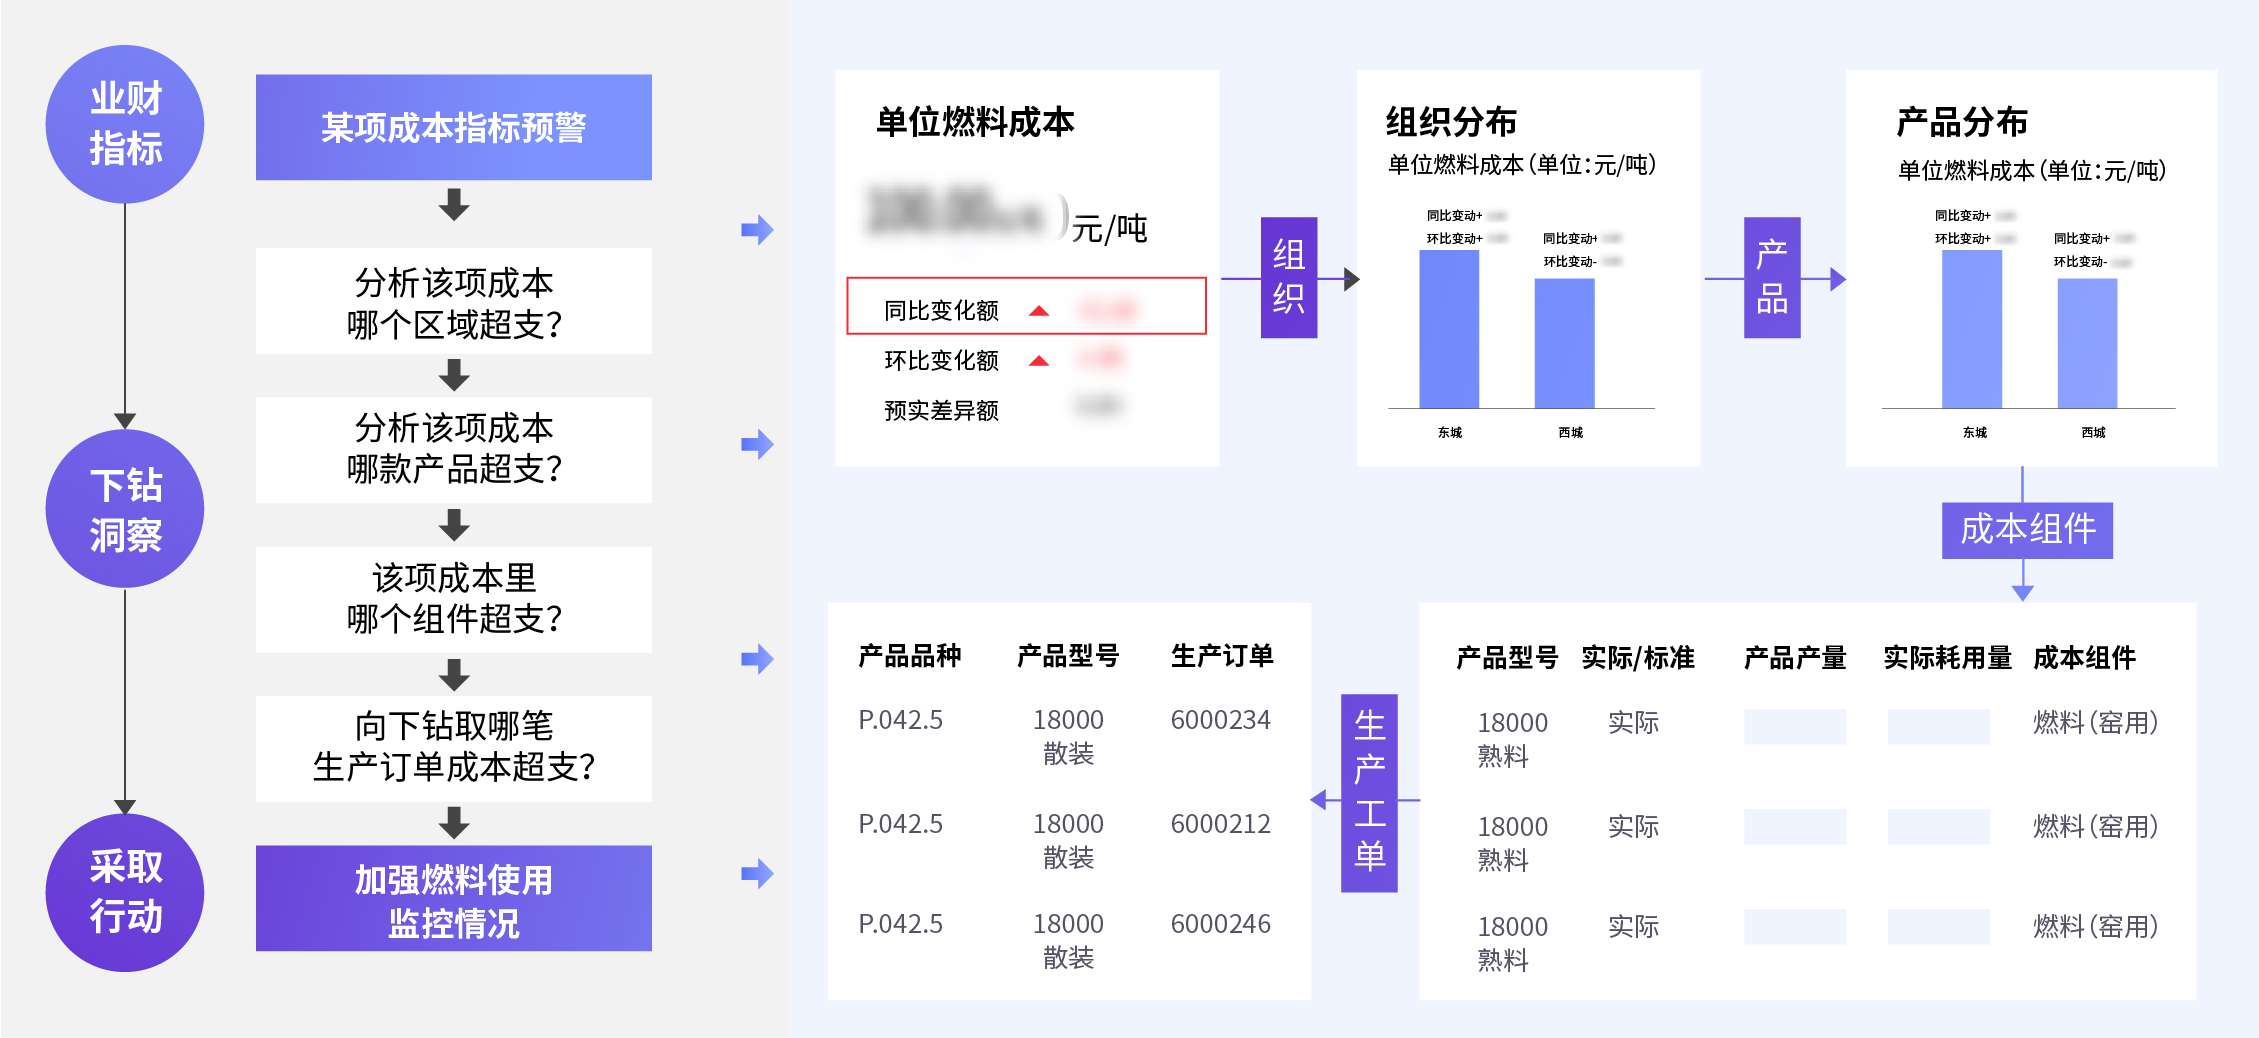Click P.042.5 in the row of order 6000246

point(900,924)
